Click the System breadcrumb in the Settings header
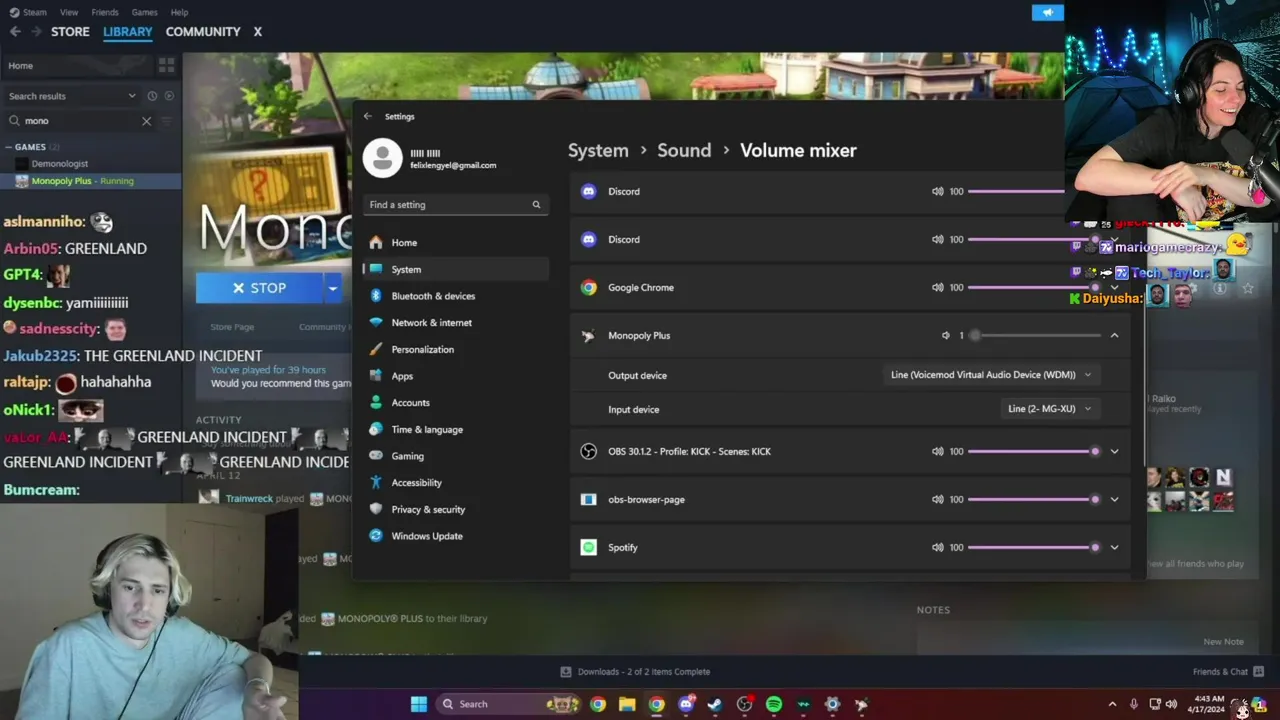Screen dimensions: 1280x720 click(598, 150)
